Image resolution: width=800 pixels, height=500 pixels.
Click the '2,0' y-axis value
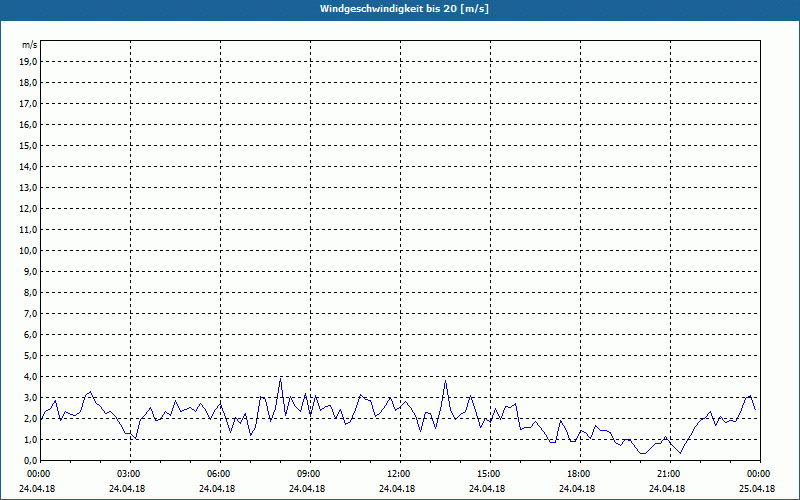click(31, 418)
